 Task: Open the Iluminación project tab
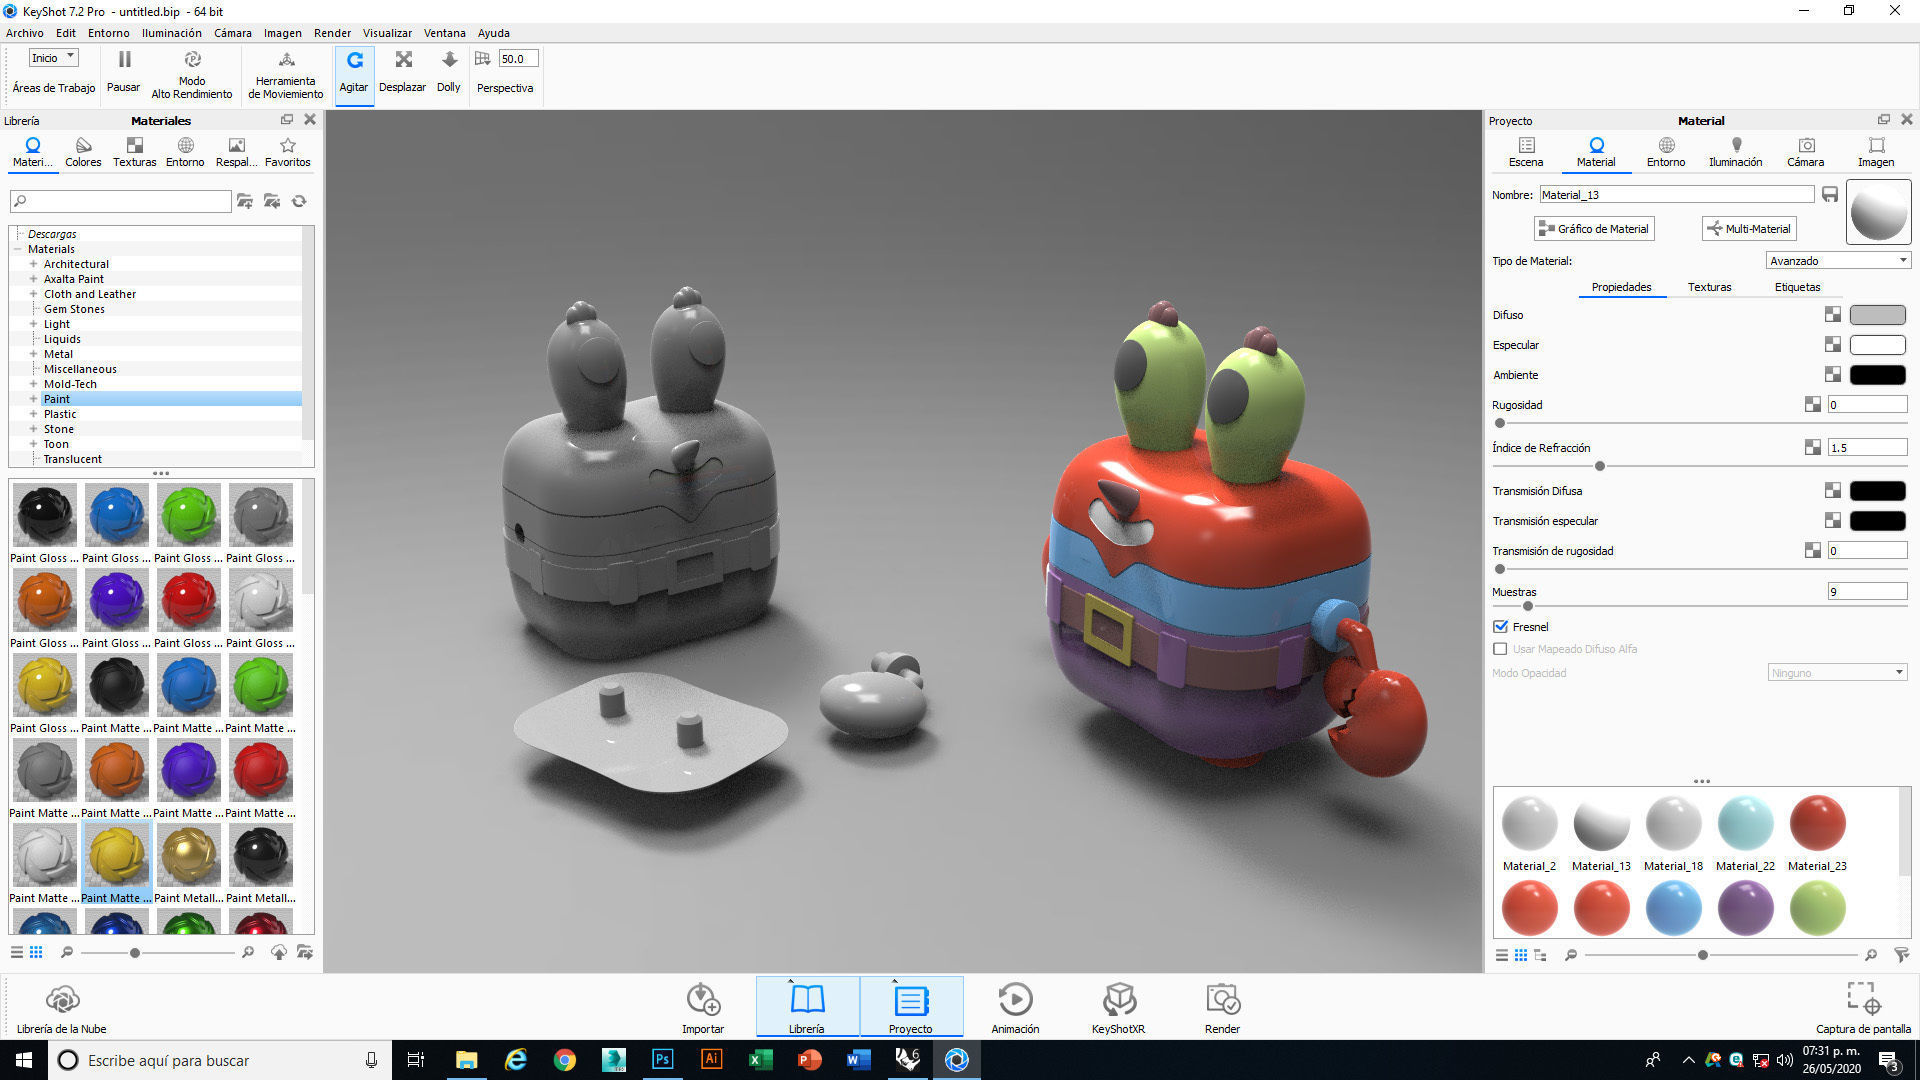tap(1736, 152)
